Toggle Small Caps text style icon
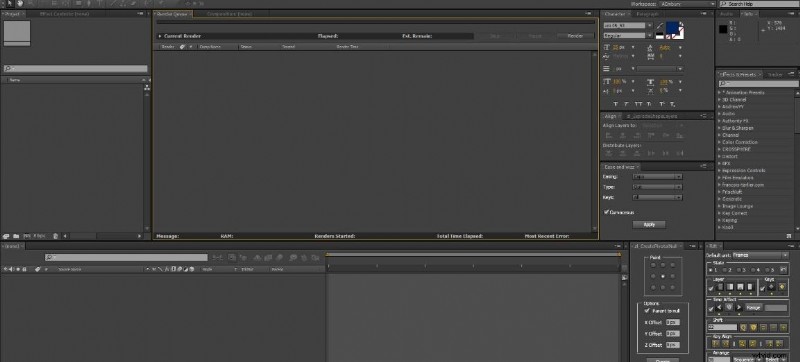 (x=649, y=105)
